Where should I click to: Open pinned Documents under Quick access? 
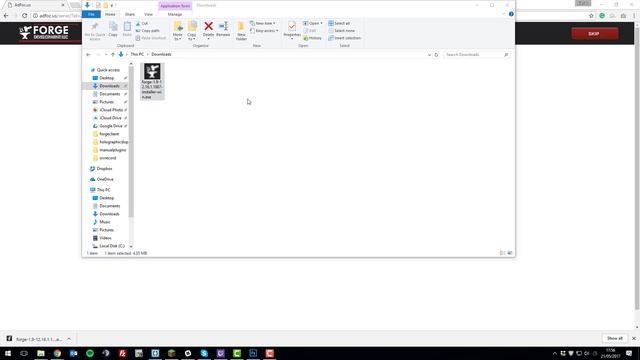click(109, 94)
